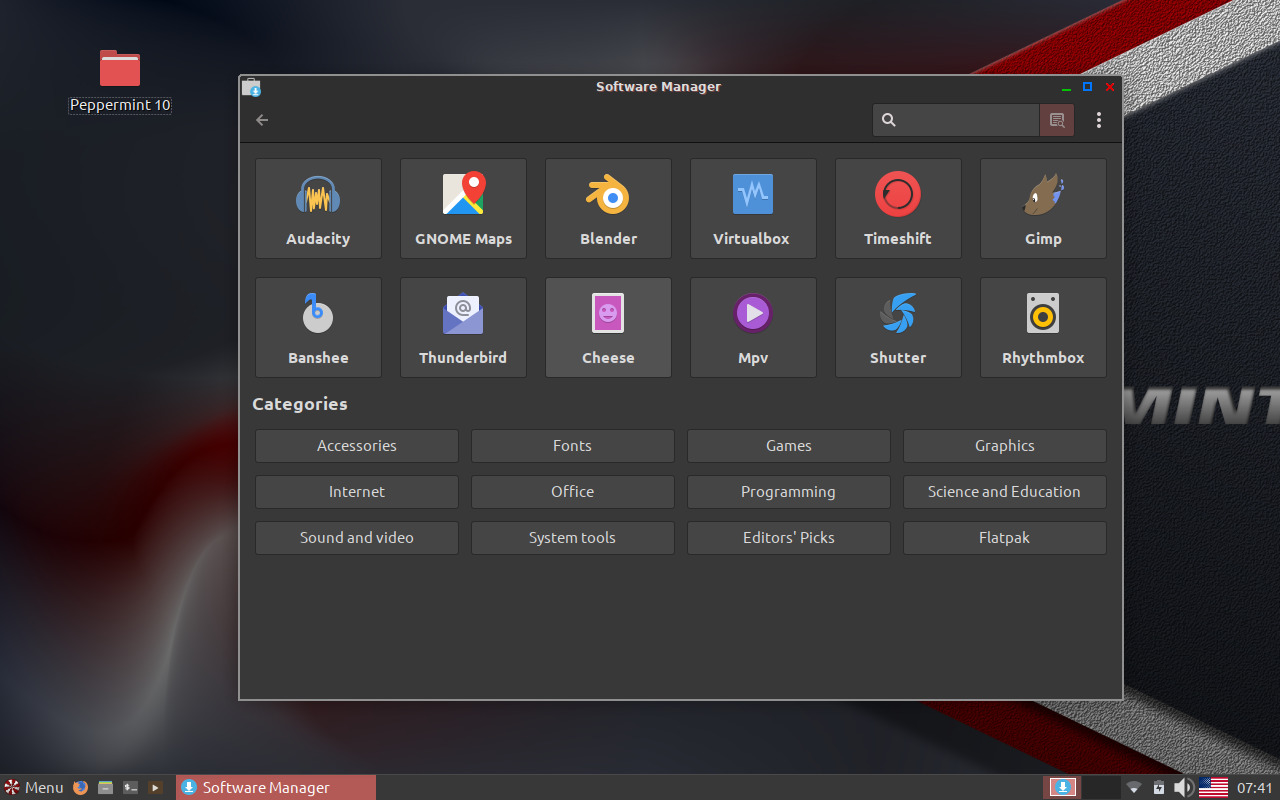This screenshot has height=800, width=1280.
Task: Select the Shutter screenshot tool tile
Action: click(898, 327)
